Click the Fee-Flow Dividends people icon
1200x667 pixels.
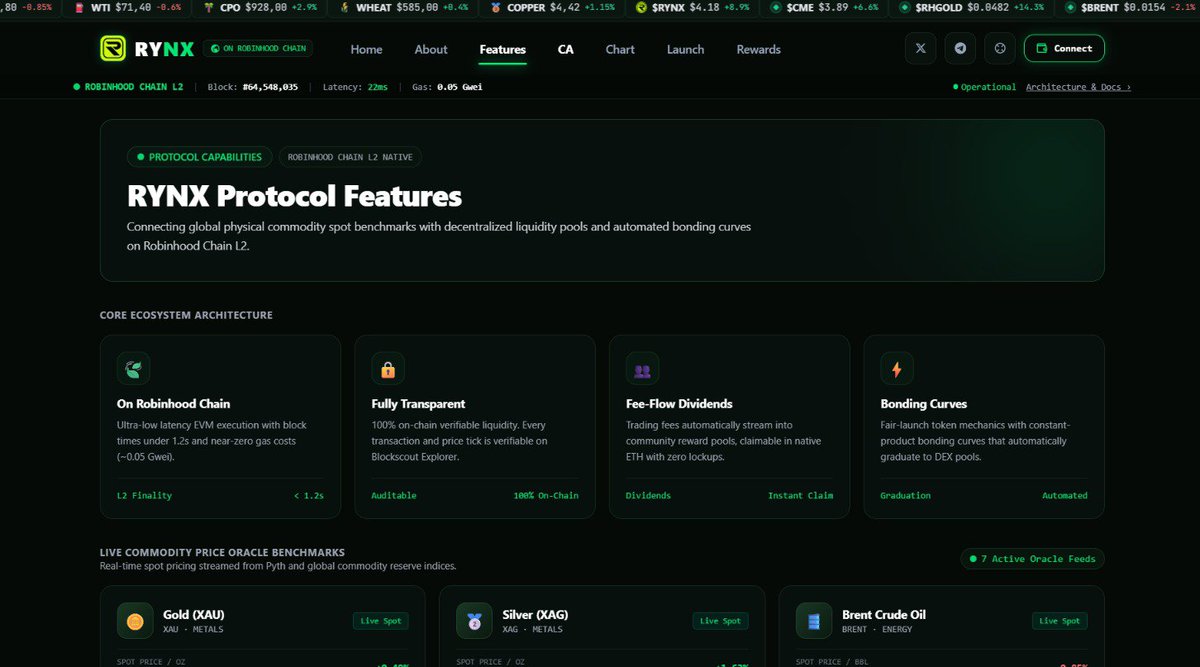pos(642,369)
